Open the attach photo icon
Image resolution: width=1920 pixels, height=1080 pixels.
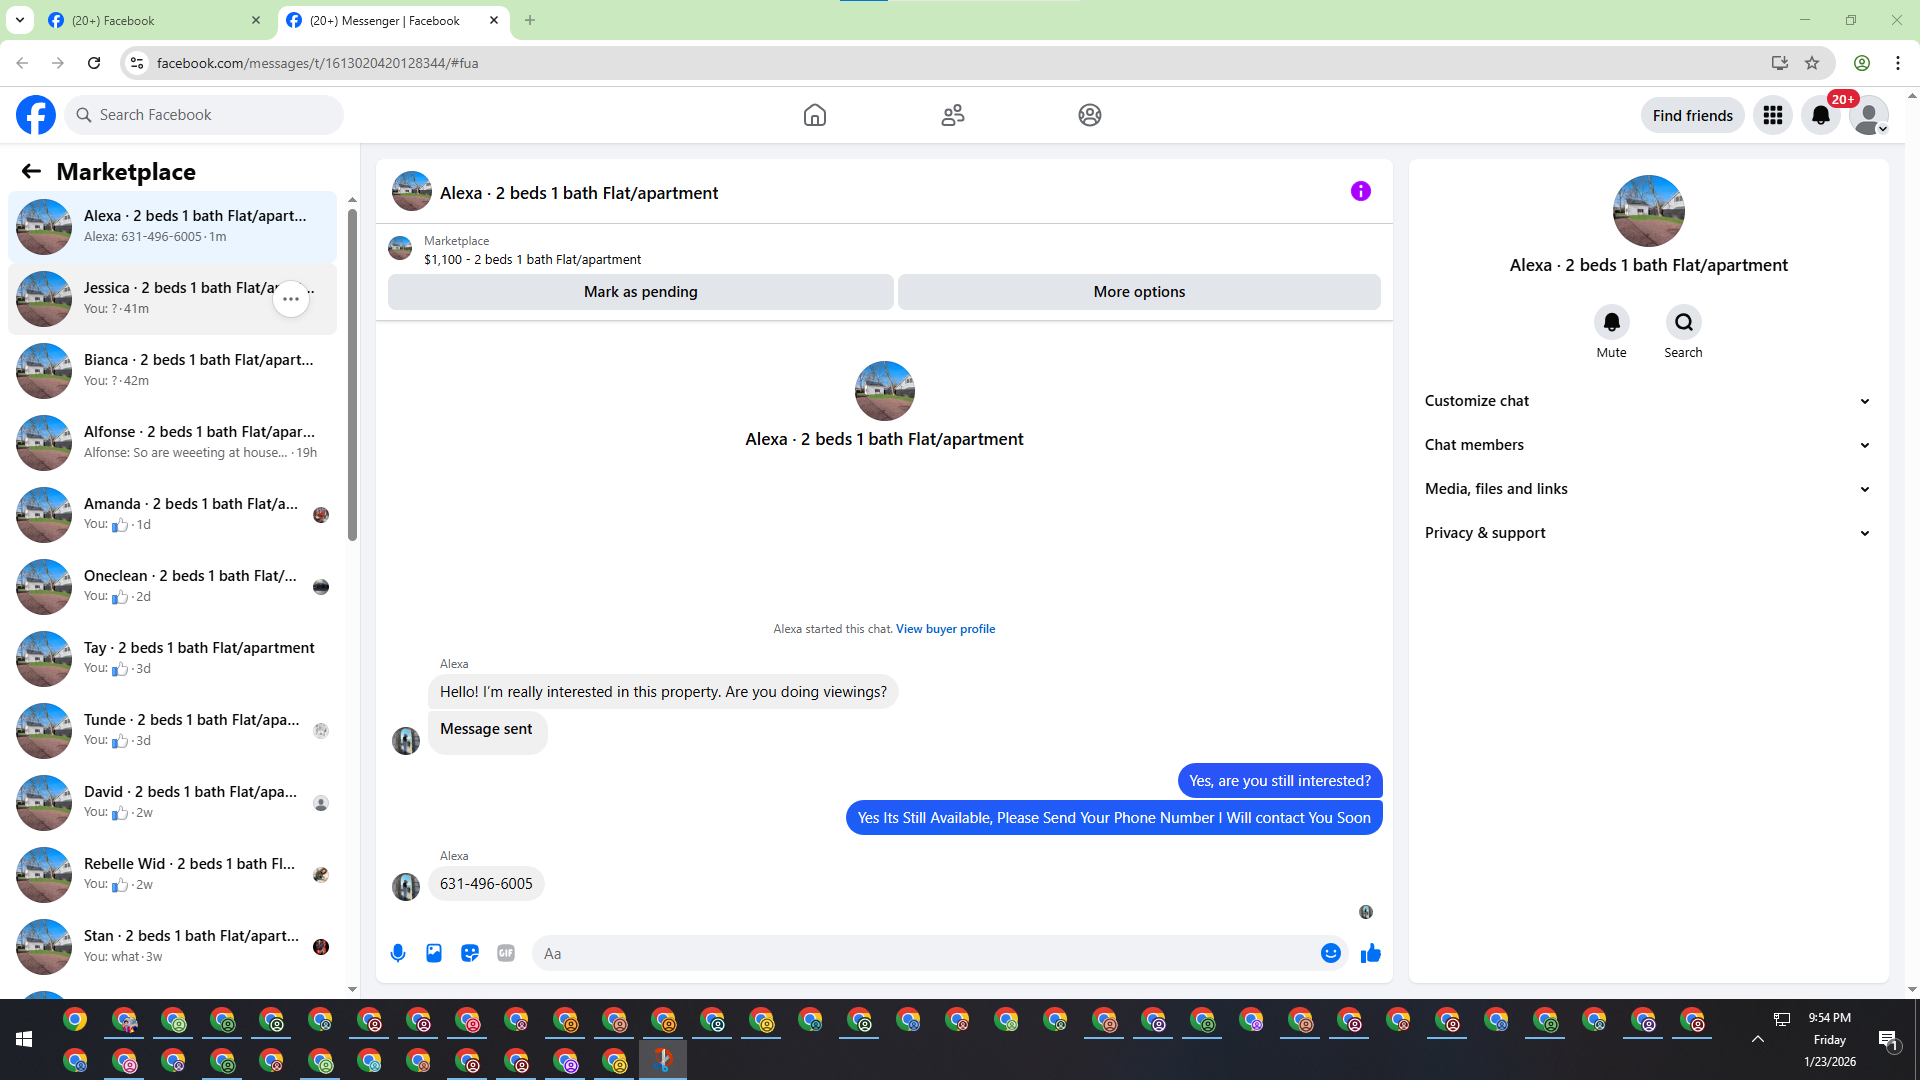[x=434, y=953]
